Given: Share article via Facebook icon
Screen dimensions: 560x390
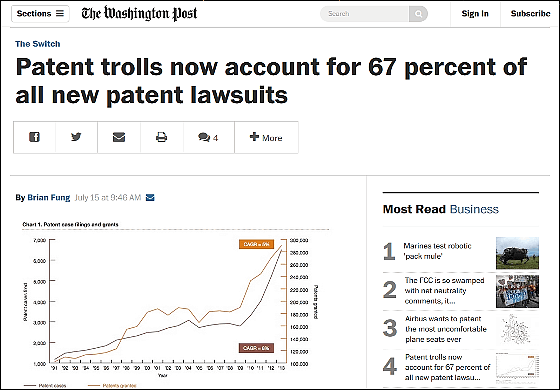Looking at the screenshot, I should click(x=34, y=137).
